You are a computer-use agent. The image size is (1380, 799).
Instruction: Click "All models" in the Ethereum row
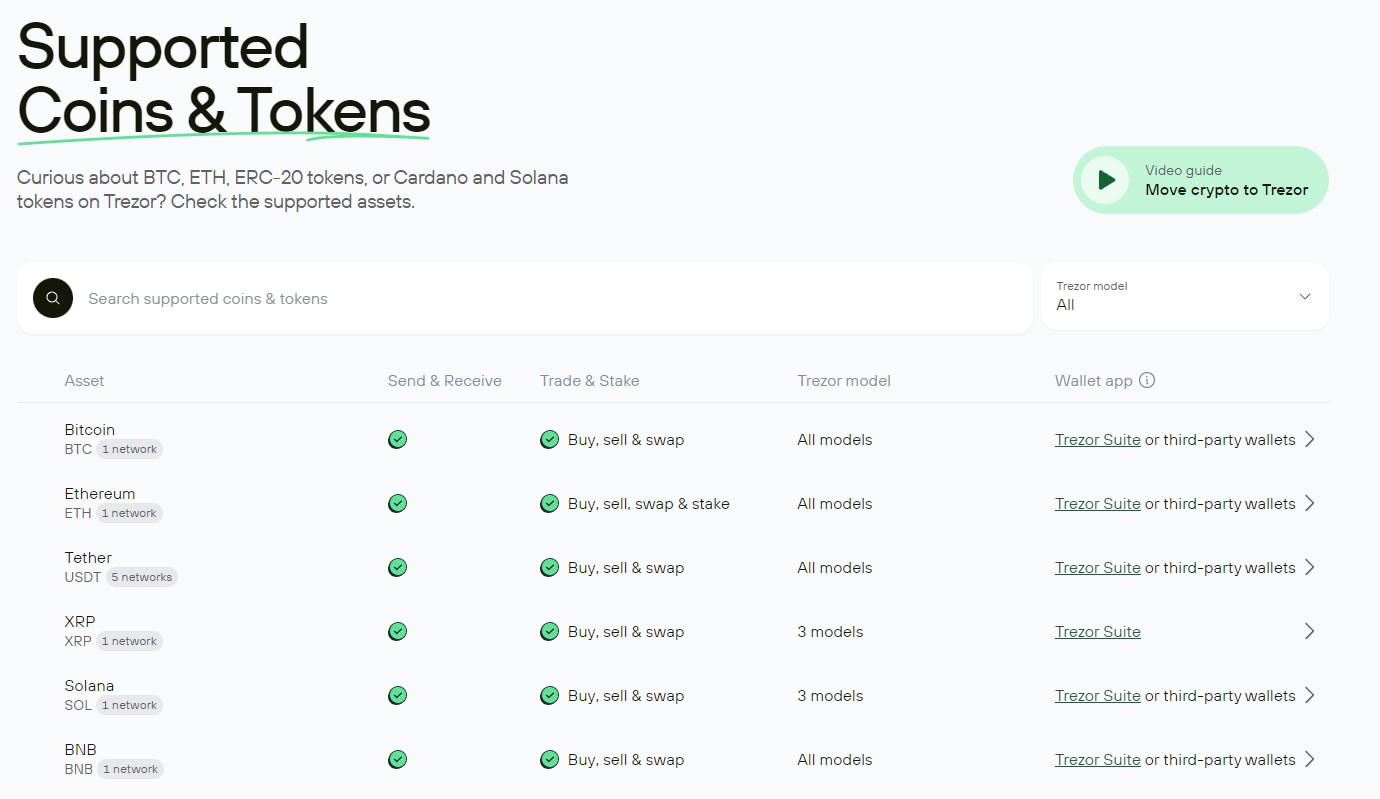(835, 504)
